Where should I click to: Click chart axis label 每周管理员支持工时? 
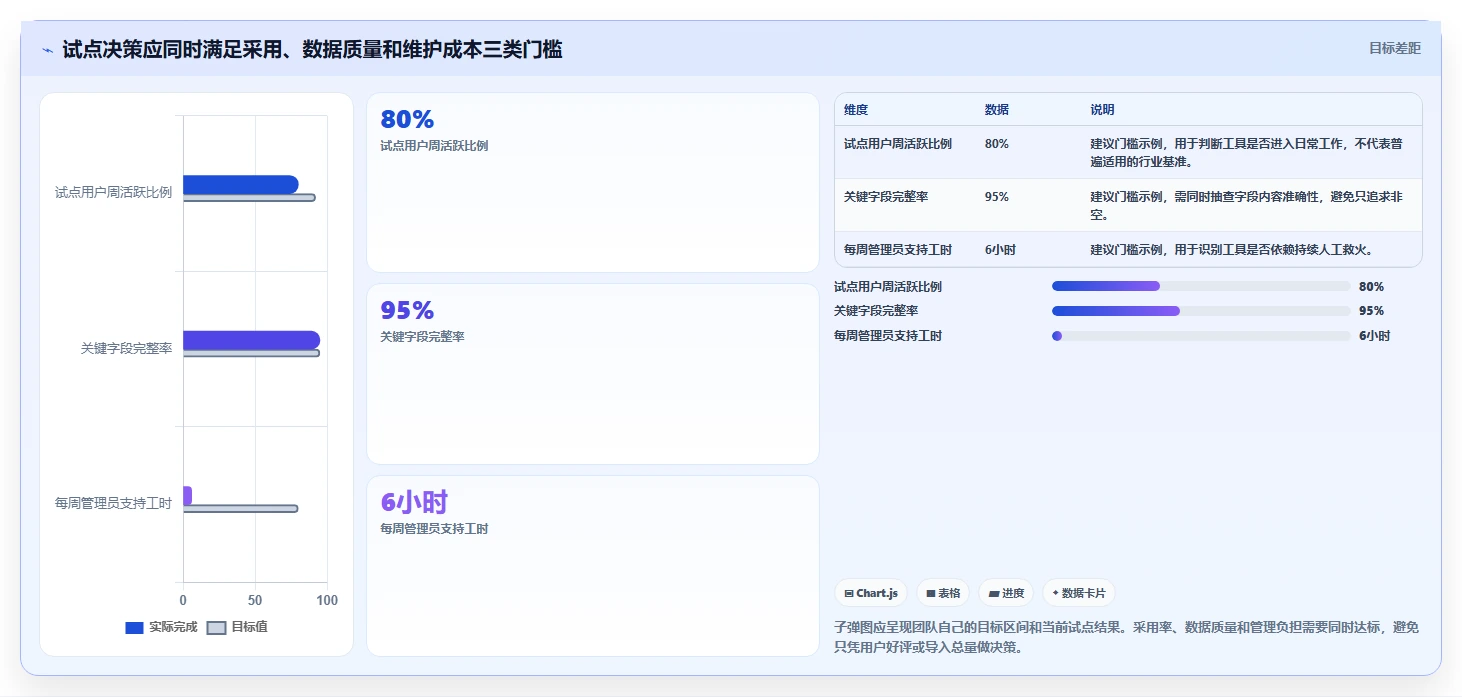[x=113, y=504]
